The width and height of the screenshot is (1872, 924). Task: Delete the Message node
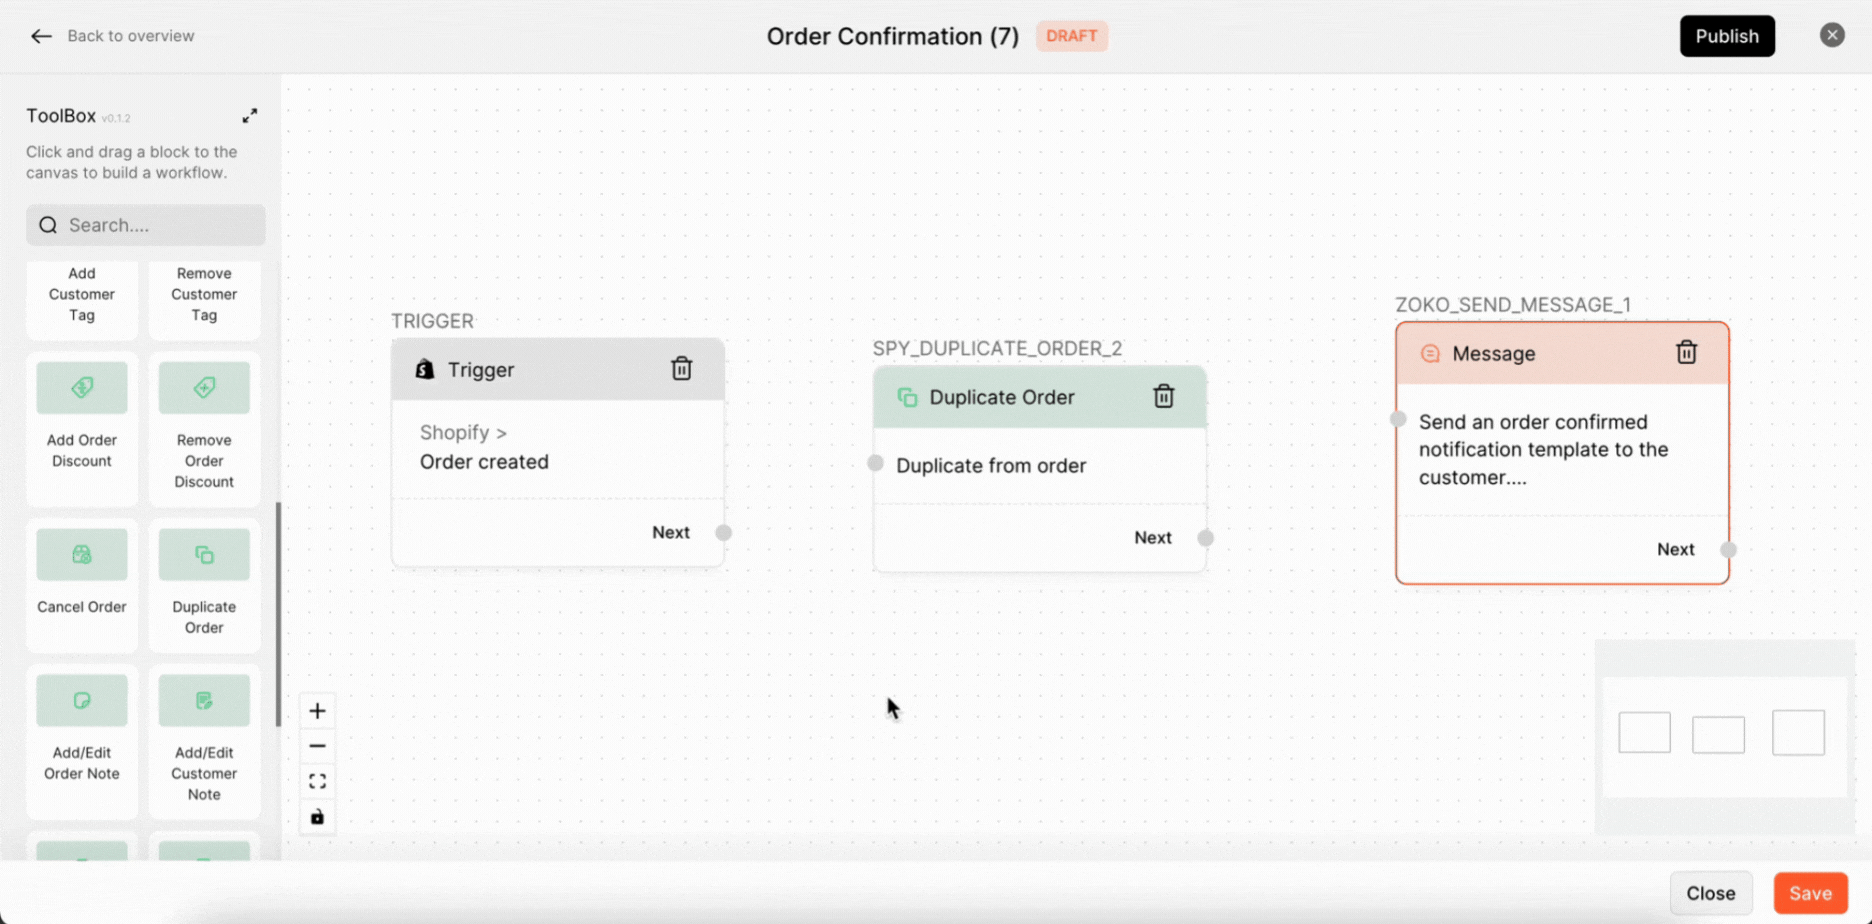(1687, 352)
